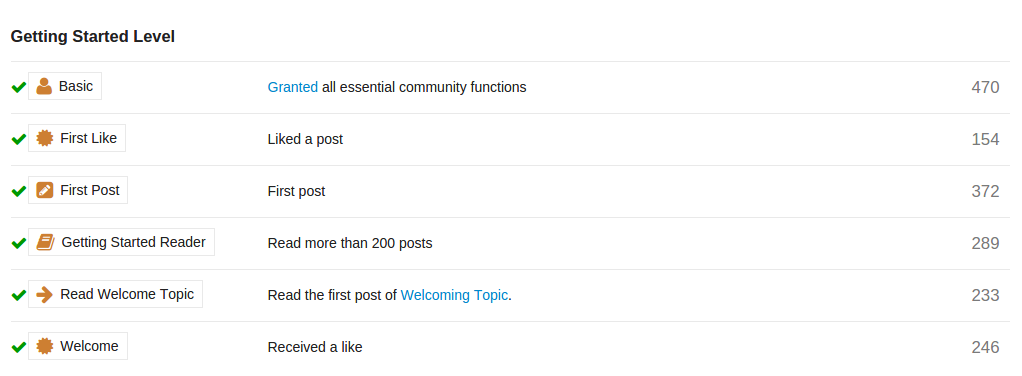
Task: Click the Basic badge user icon
Action: 44,86
